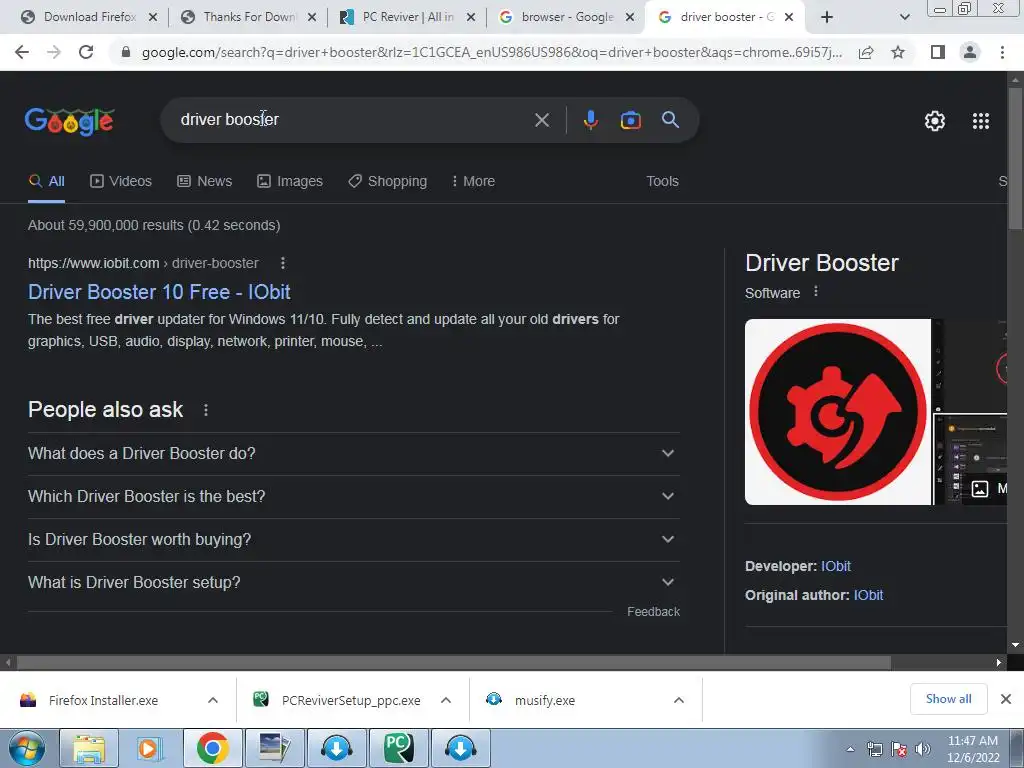Open Windows Media Player taskbar icon
The image size is (1024, 768).
point(150,748)
